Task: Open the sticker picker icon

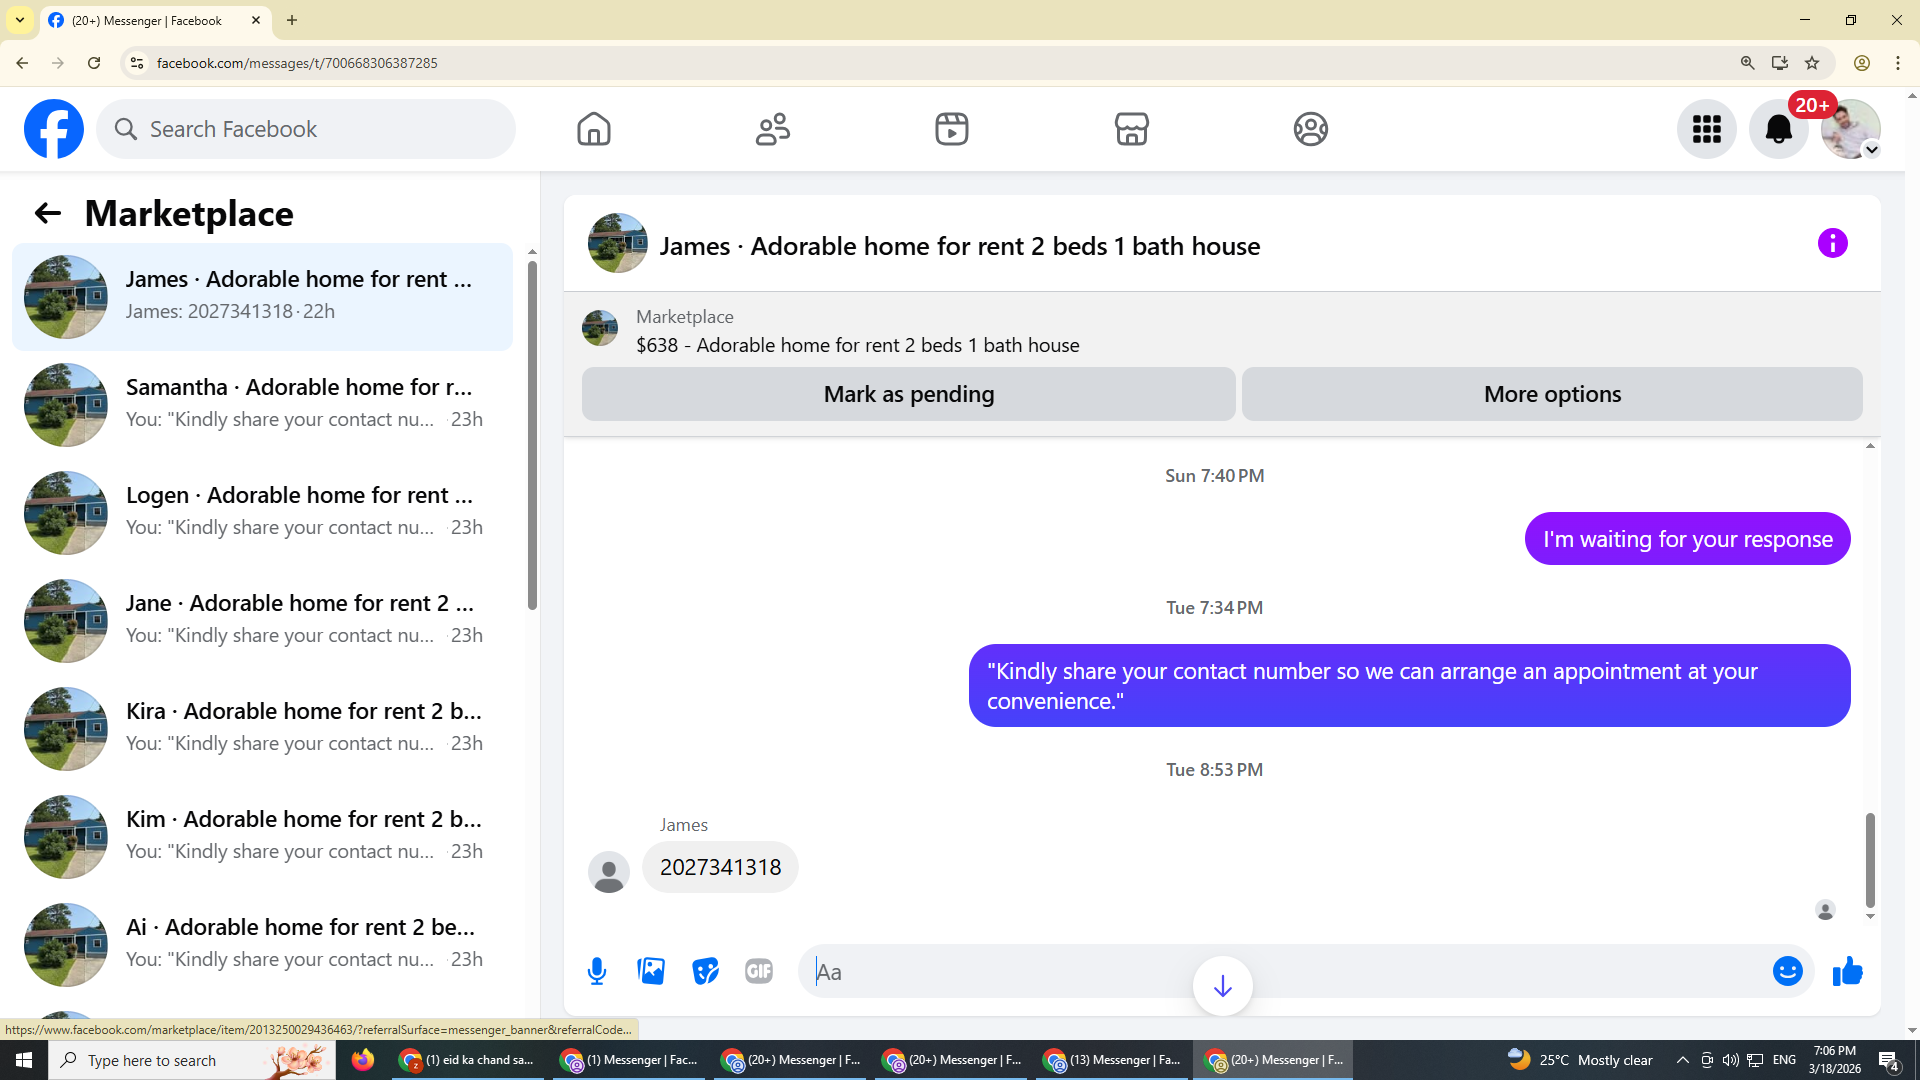Action: pyautogui.click(x=705, y=971)
